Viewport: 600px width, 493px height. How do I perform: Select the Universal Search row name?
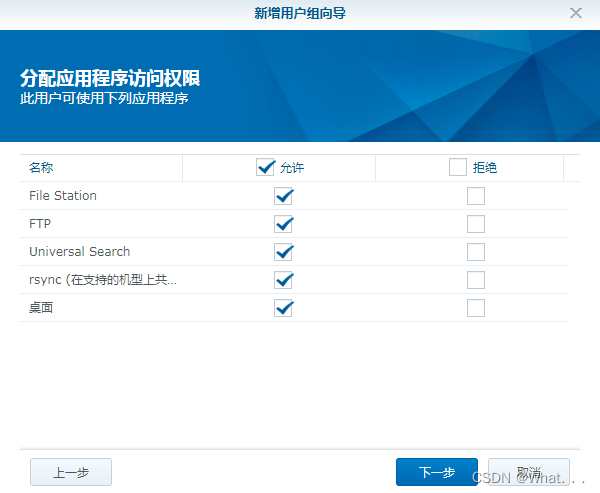(x=80, y=251)
